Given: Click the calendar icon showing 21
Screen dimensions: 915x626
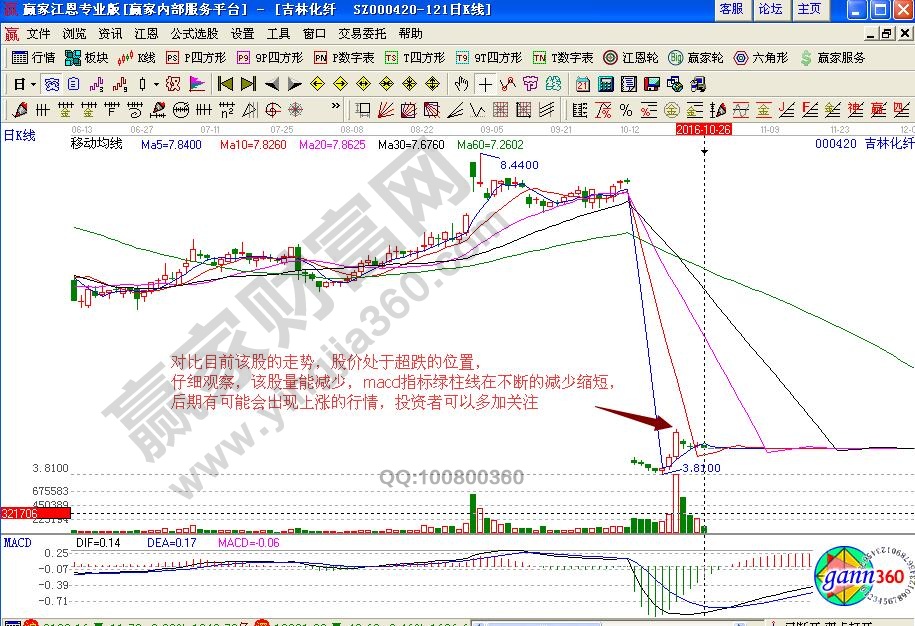Looking at the screenshot, I should 581,84.
